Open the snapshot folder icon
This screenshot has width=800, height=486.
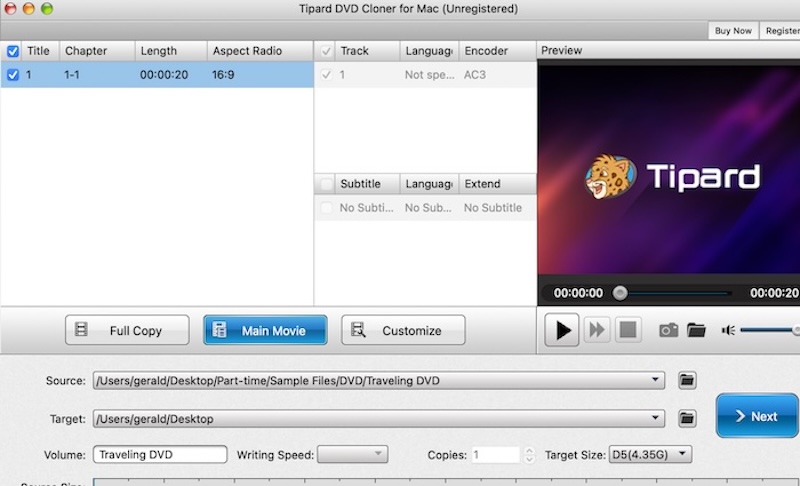[x=696, y=330]
